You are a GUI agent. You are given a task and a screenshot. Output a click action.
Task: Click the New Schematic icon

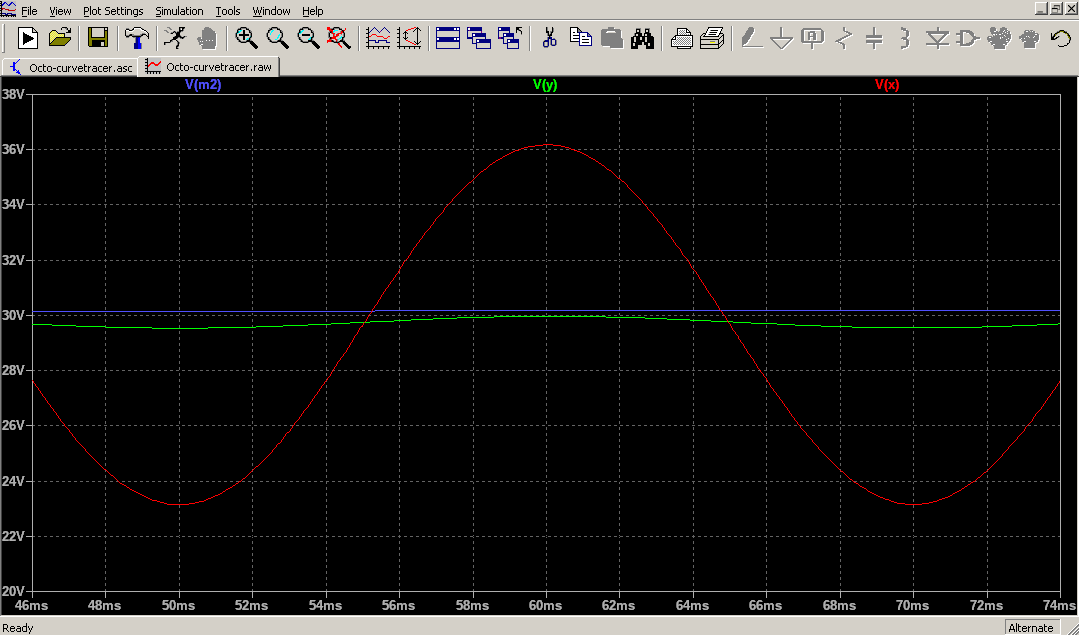pyautogui.click(x=28, y=38)
